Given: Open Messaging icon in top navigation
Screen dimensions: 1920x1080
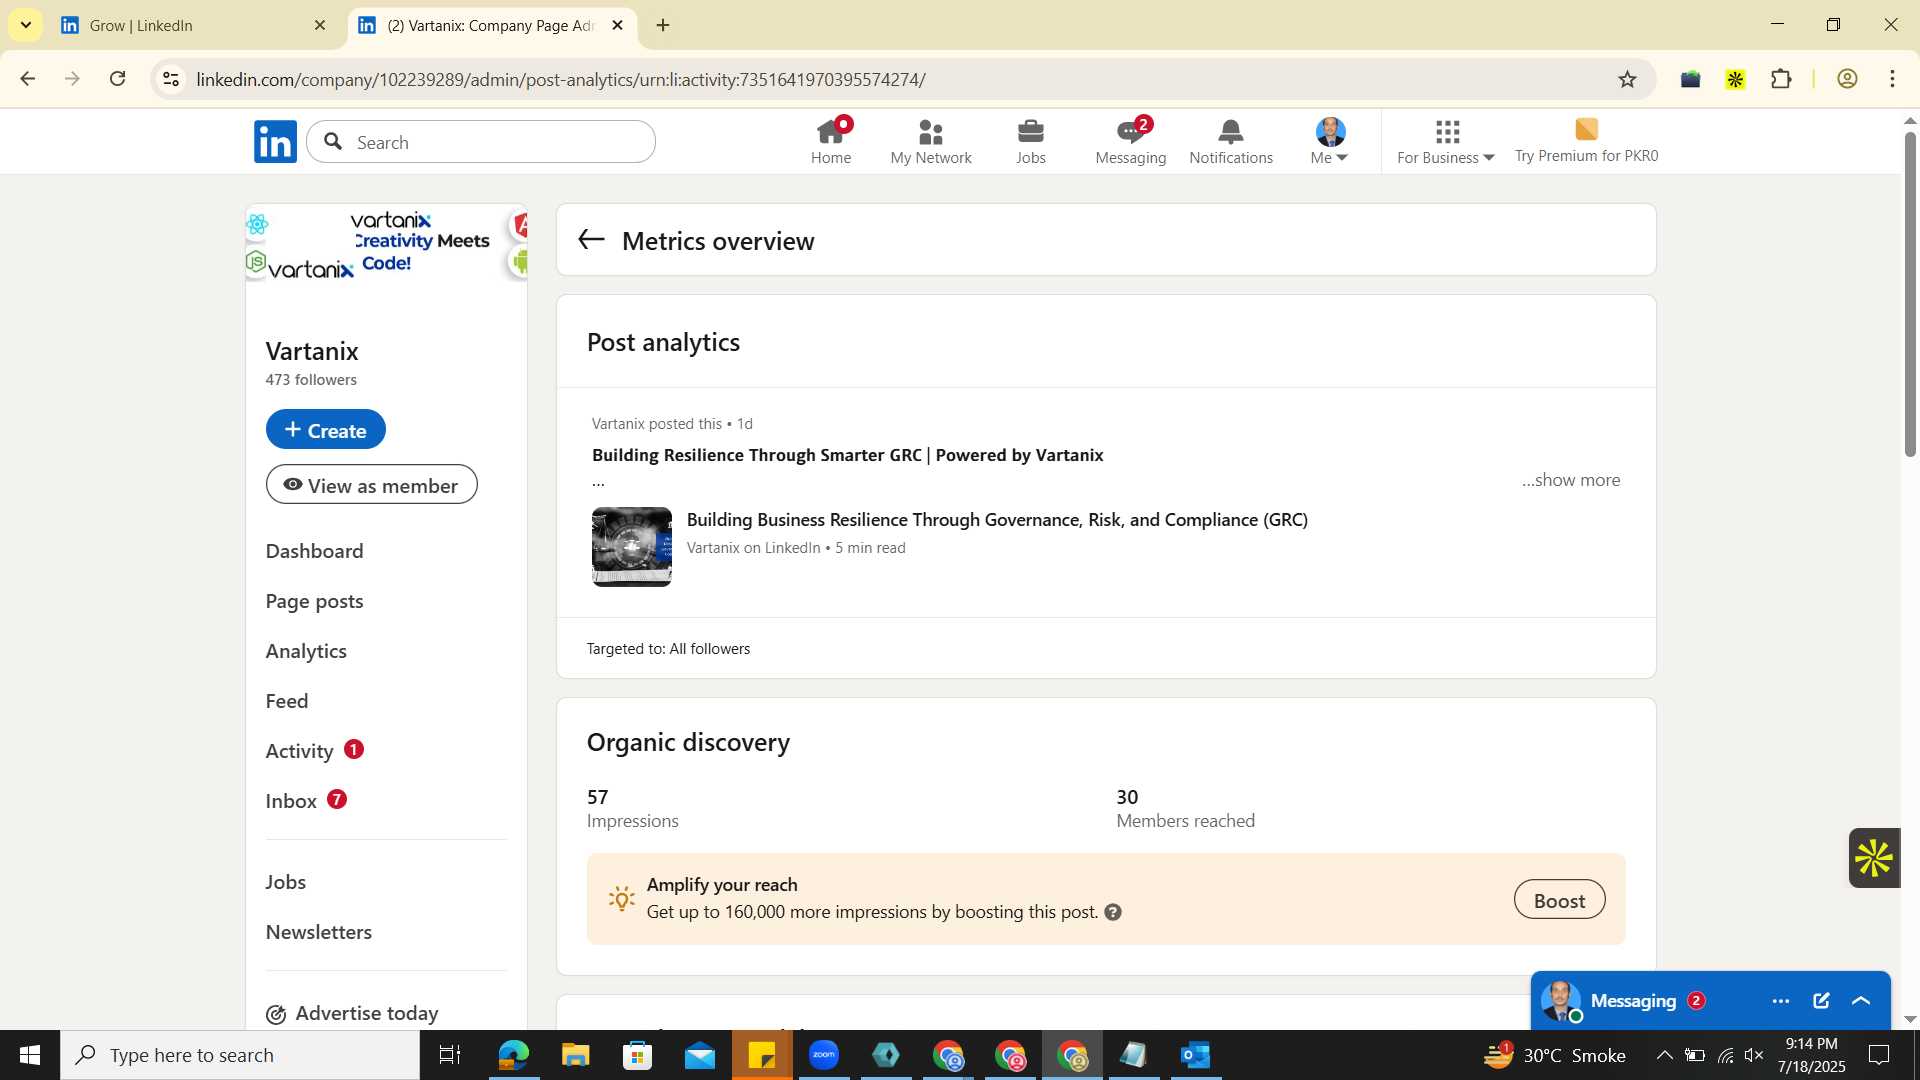Looking at the screenshot, I should tap(1131, 142).
